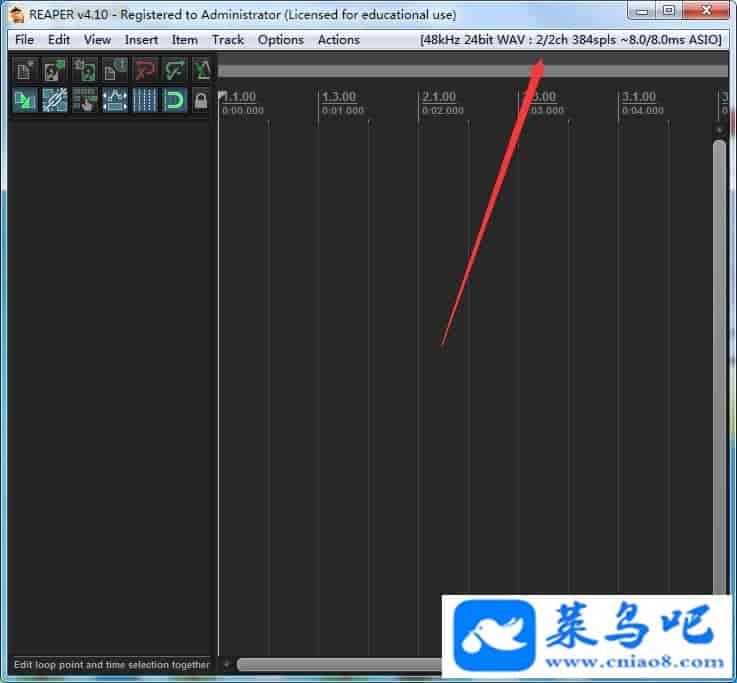Click the Redo toolbar icon

[x=175, y=71]
